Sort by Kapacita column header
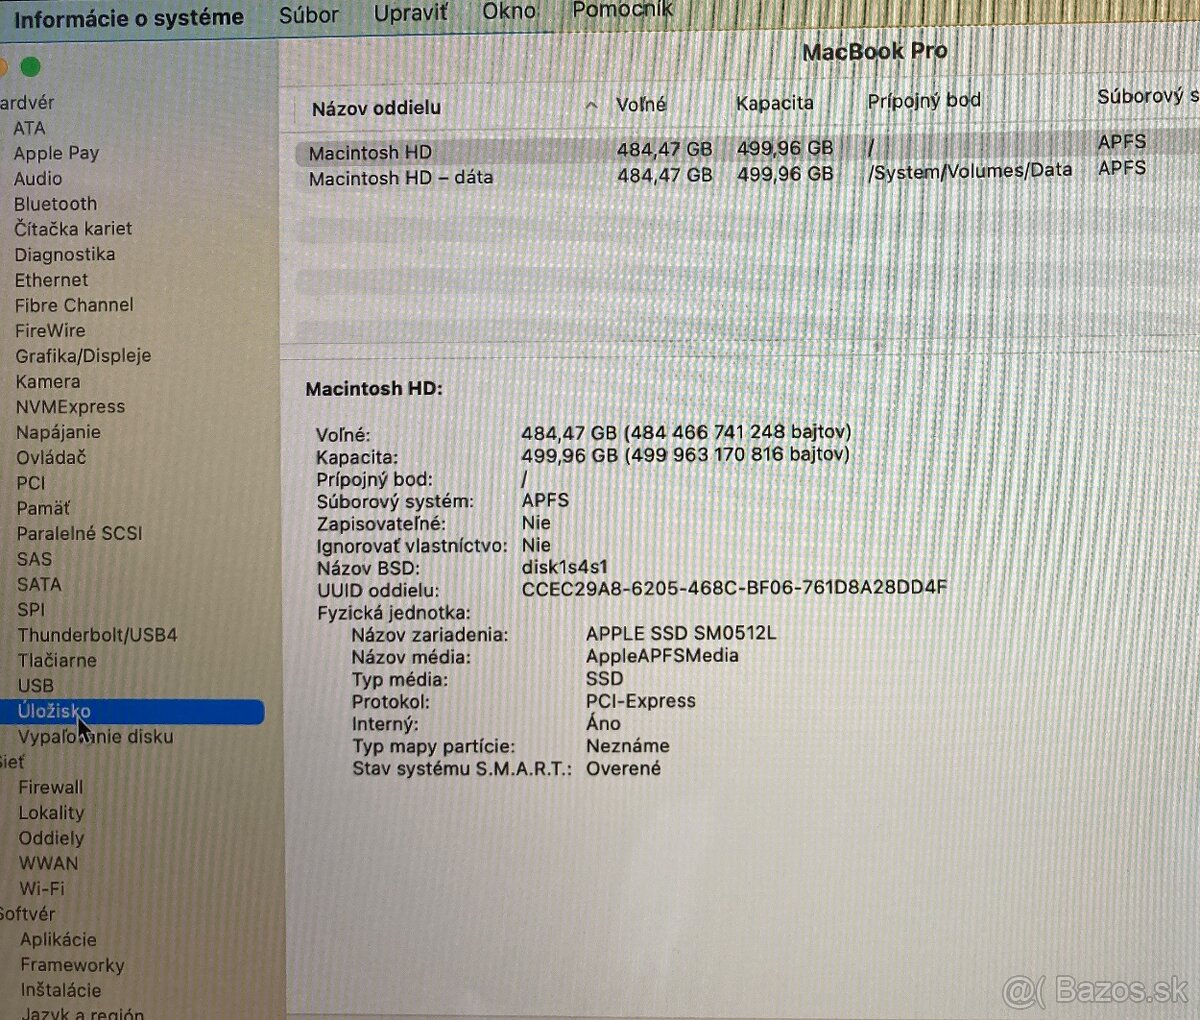The image size is (1200, 1020). (x=774, y=102)
